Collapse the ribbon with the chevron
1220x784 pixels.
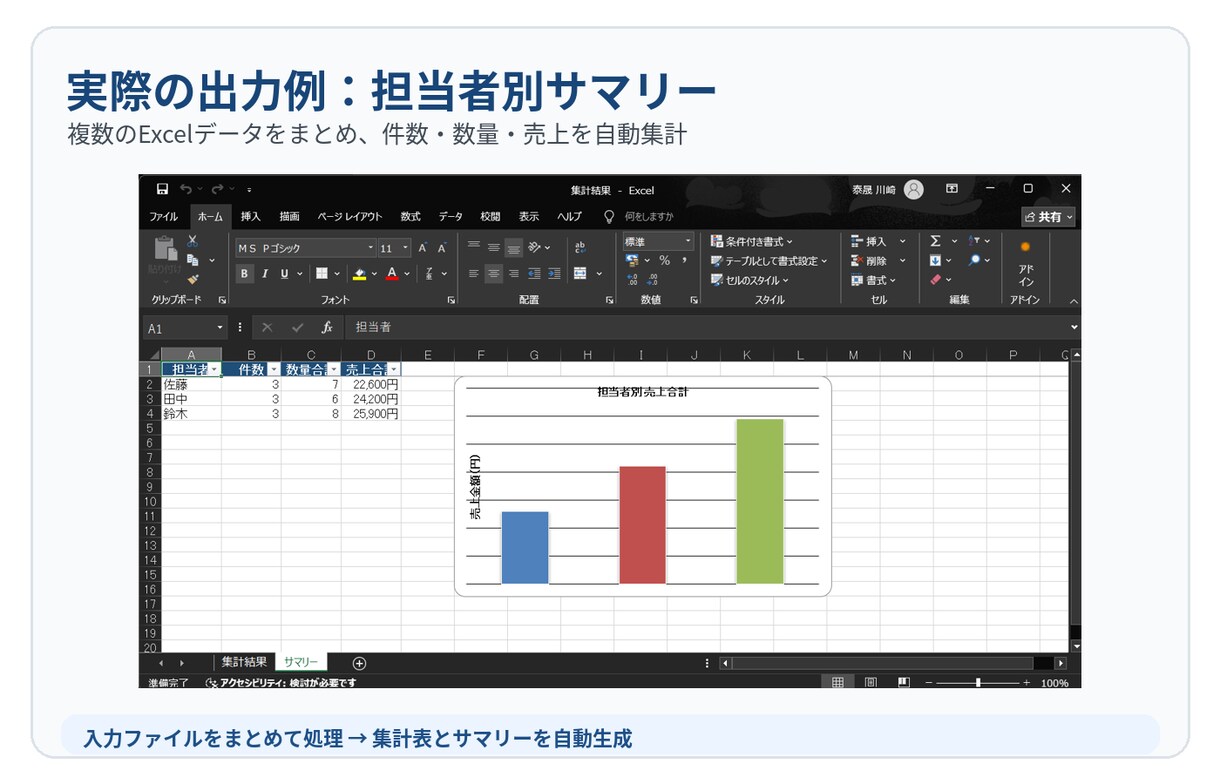[1074, 301]
